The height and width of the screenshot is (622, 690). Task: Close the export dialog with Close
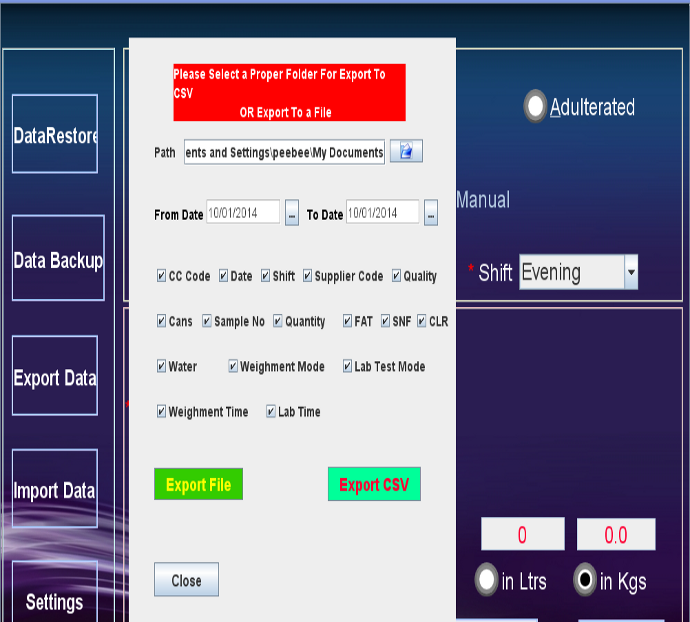186,580
